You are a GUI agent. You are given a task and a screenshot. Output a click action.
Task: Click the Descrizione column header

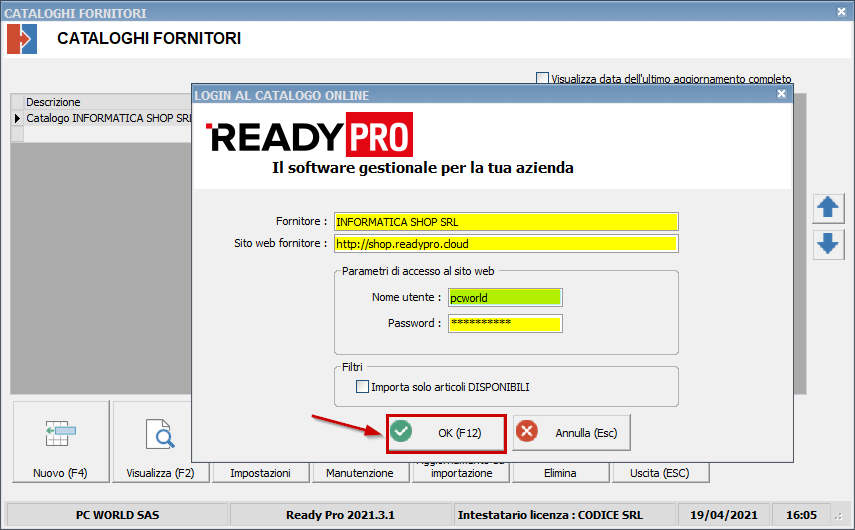coord(108,102)
